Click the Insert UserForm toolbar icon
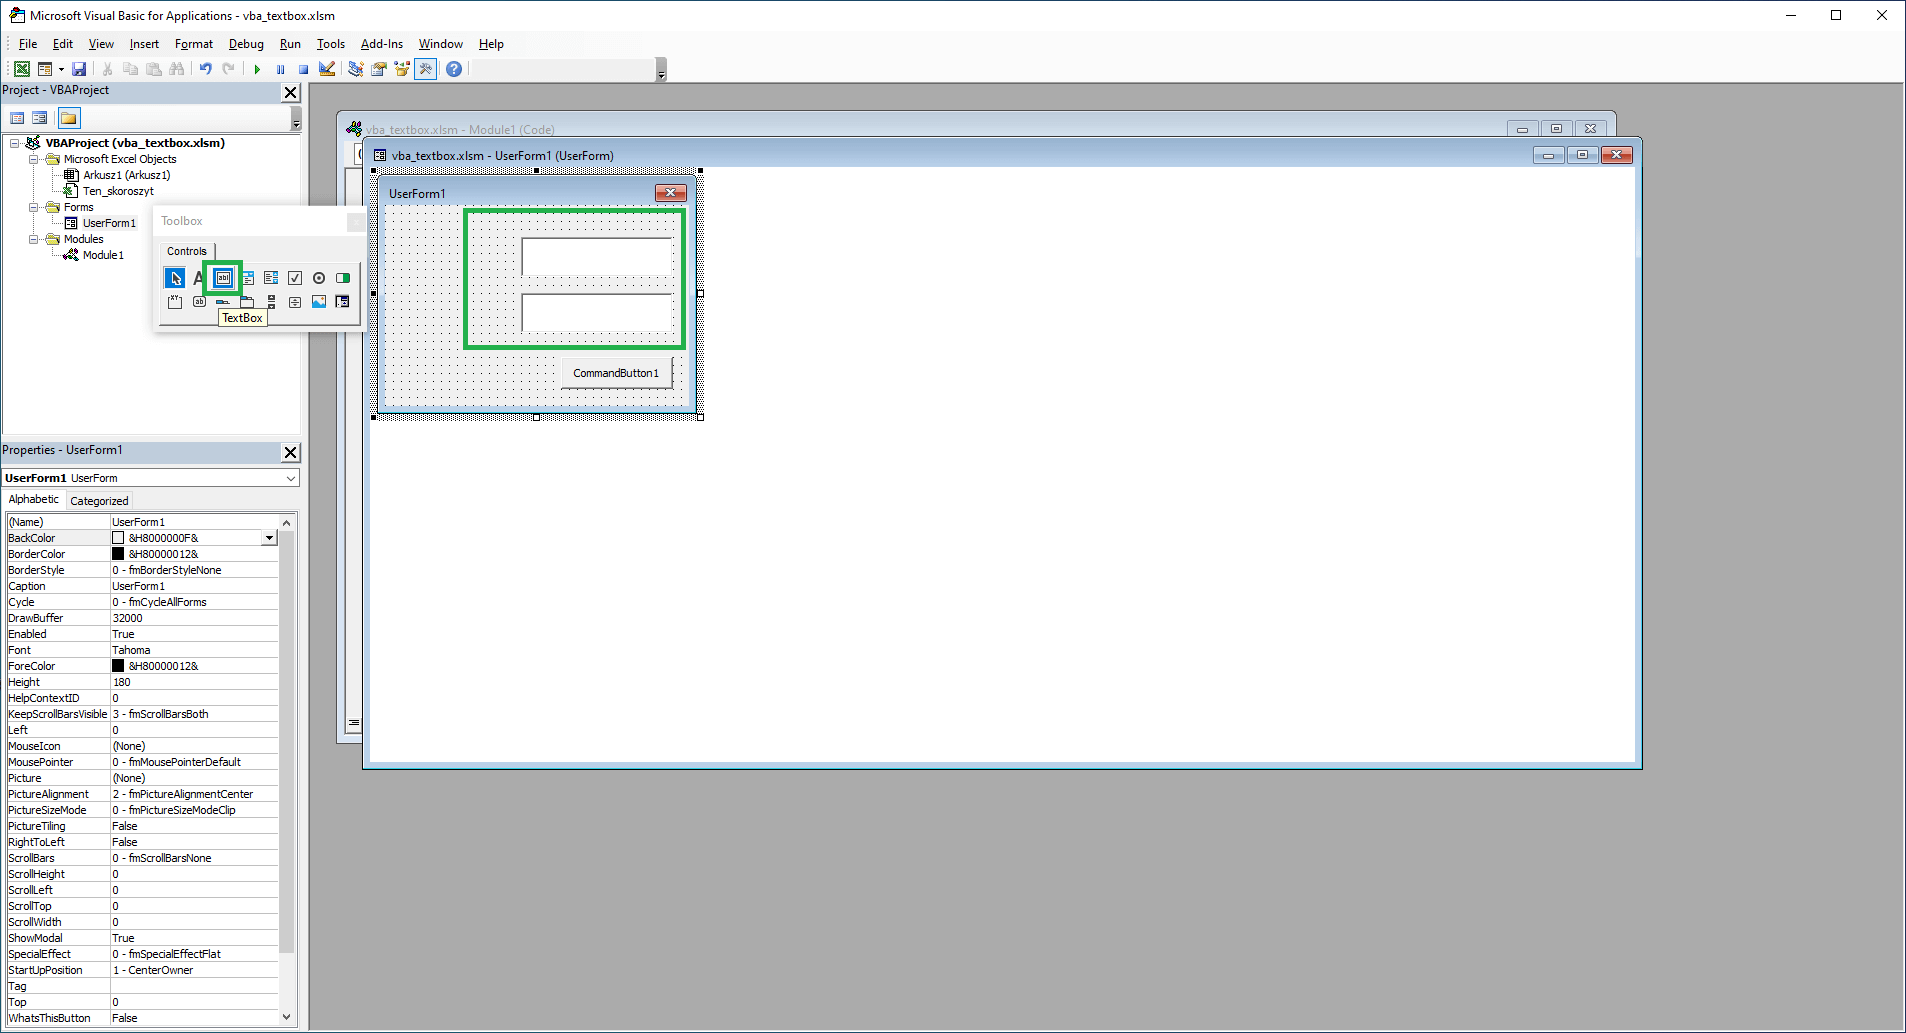Image resolution: width=1906 pixels, height=1033 pixels. coord(45,69)
